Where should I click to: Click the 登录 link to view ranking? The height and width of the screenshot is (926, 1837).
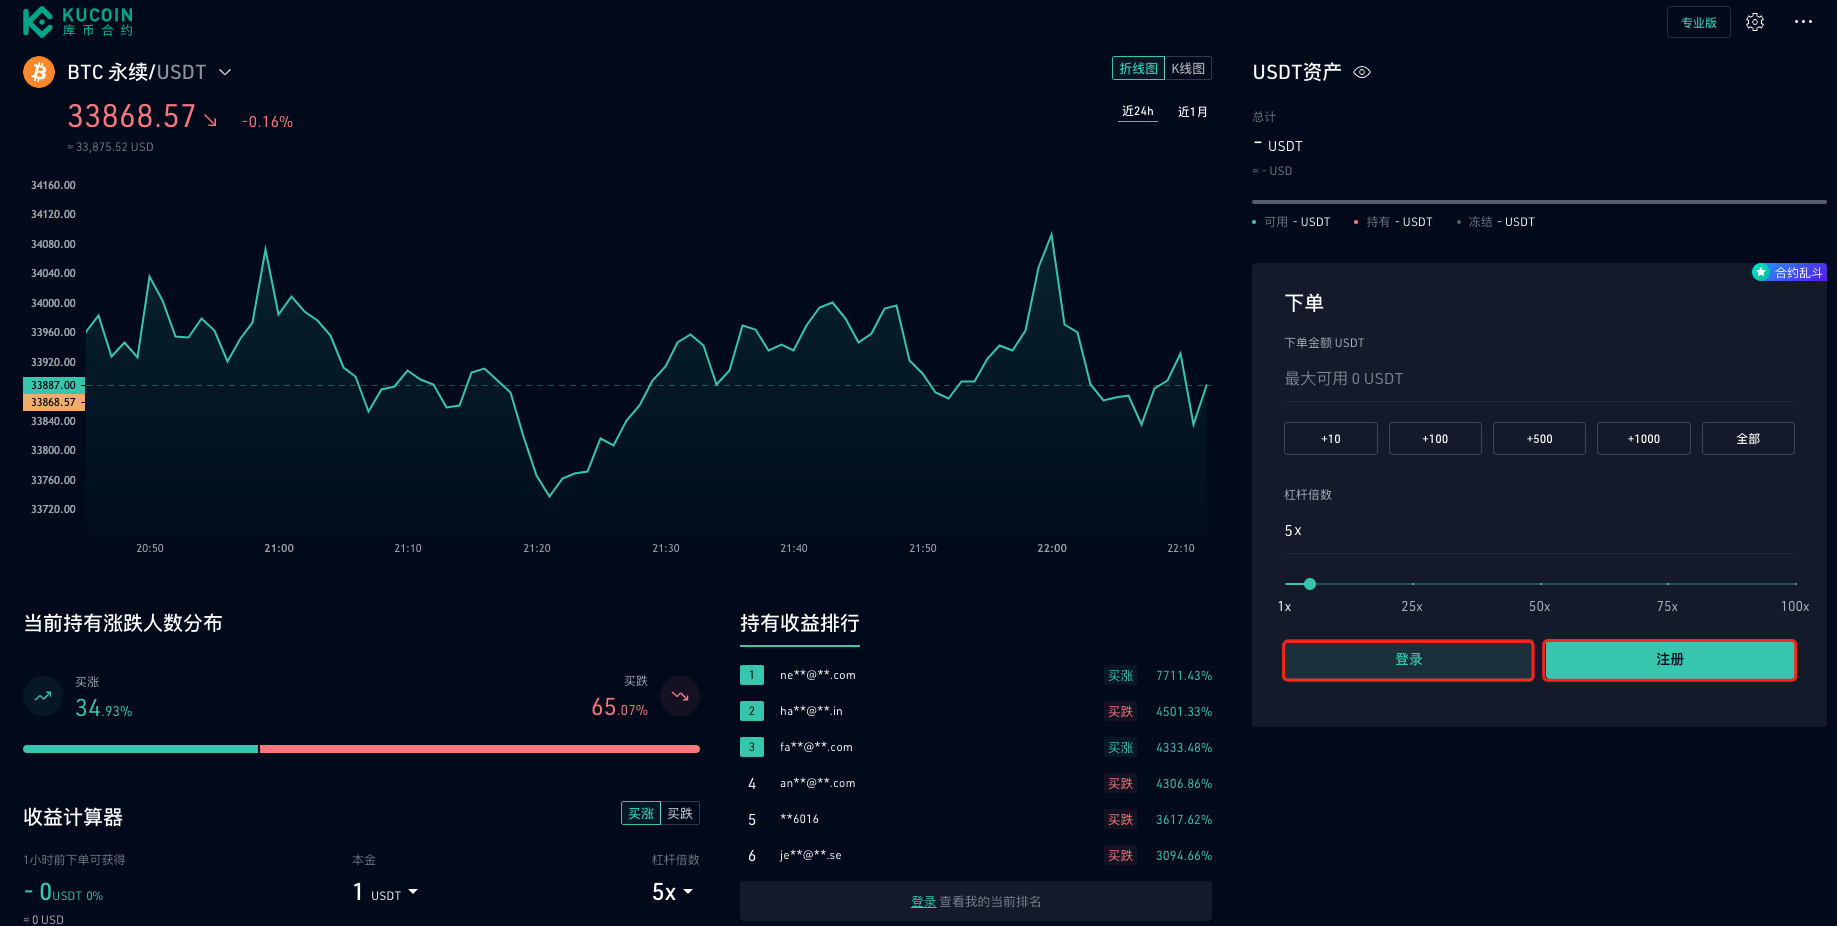(923, 902)
